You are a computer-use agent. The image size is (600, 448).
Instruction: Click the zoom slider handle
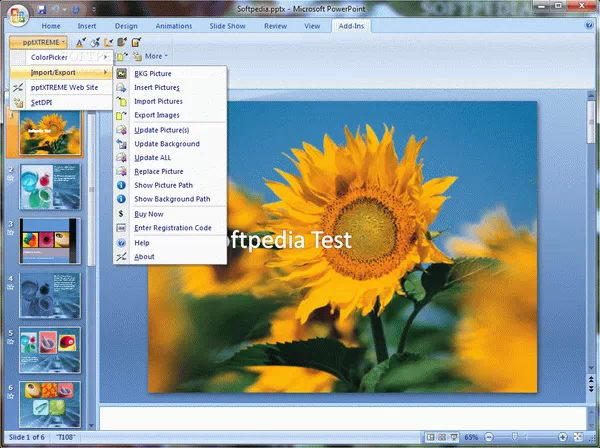coord(515,437)
